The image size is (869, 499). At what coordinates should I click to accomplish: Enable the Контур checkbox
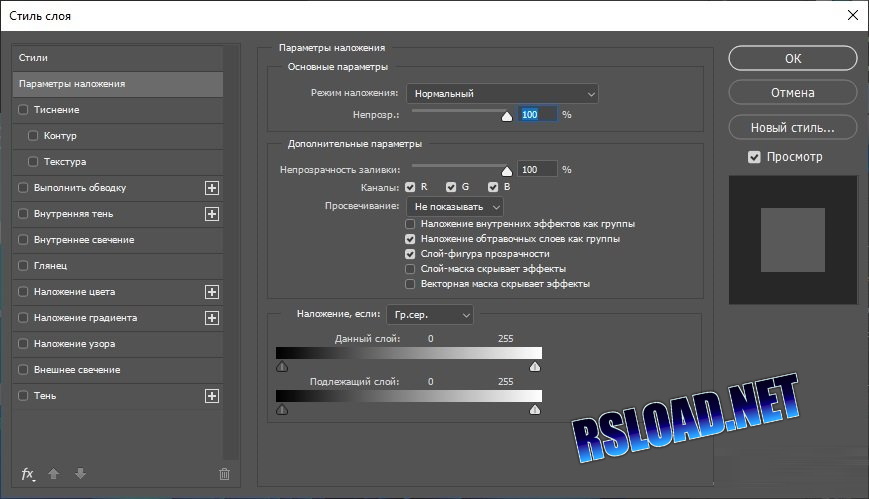[x=33, y=136]
